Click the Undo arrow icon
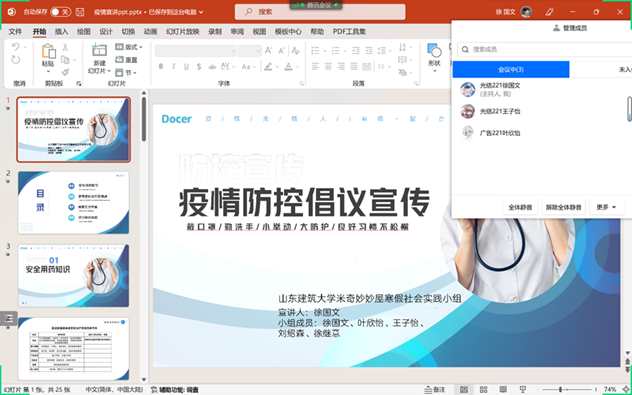The width and height of the screenshot is (632, 395). [x=15, y=47]
